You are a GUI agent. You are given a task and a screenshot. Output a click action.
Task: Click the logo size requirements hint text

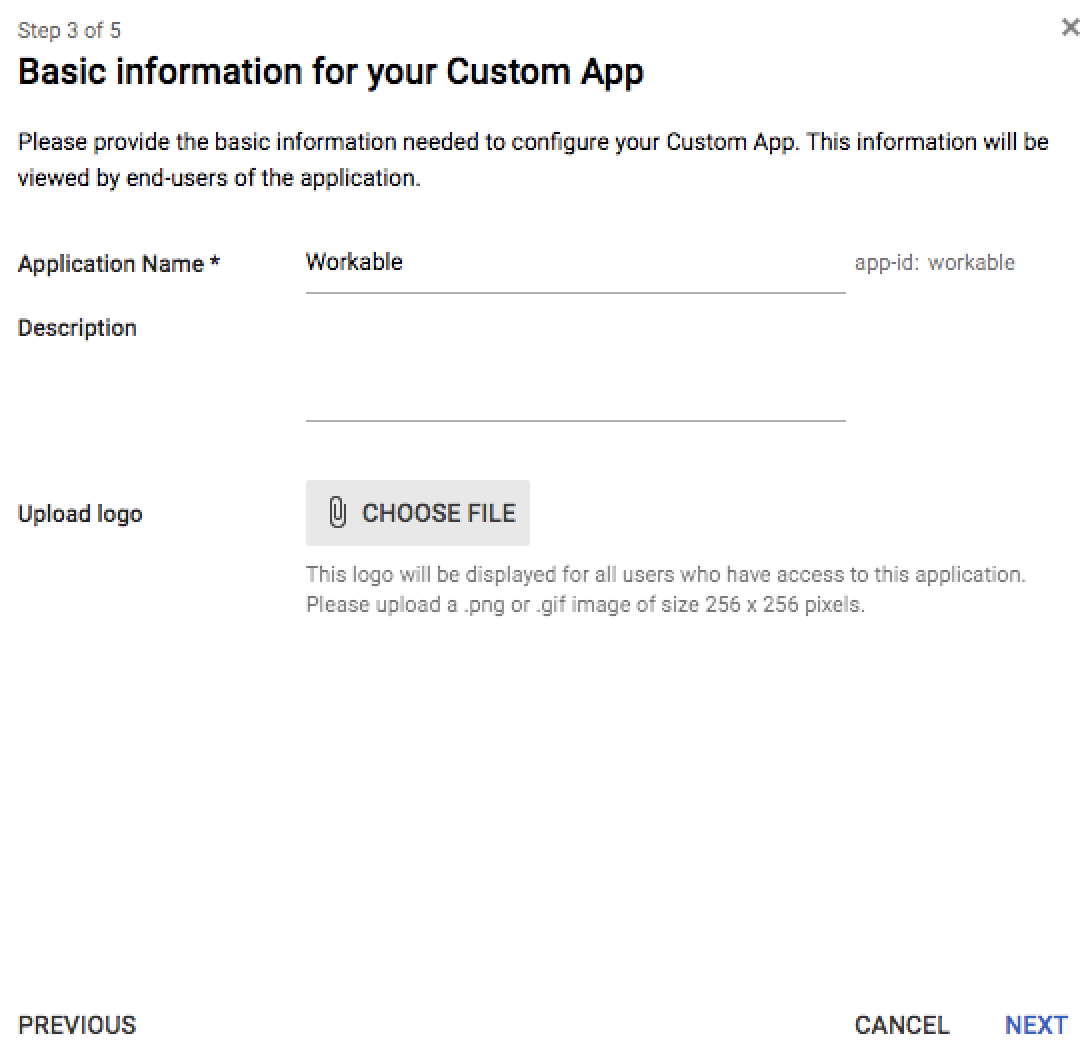click(666, 590)
